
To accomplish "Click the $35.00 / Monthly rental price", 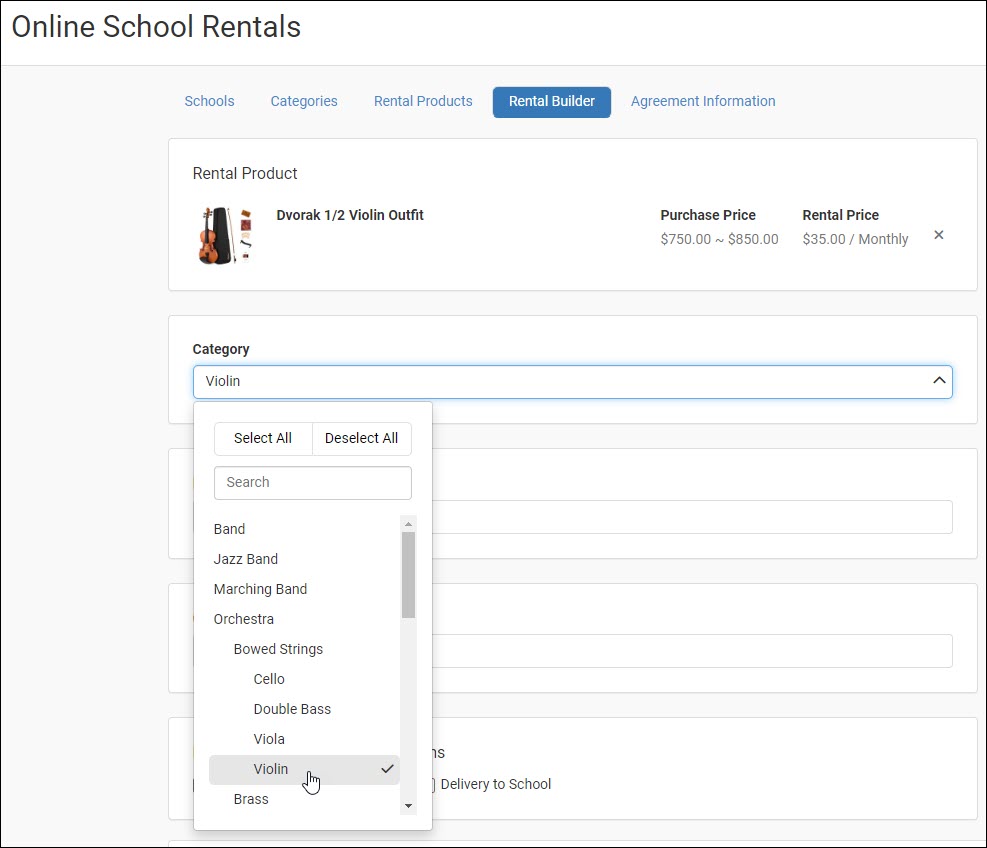I will click(855, 239).
